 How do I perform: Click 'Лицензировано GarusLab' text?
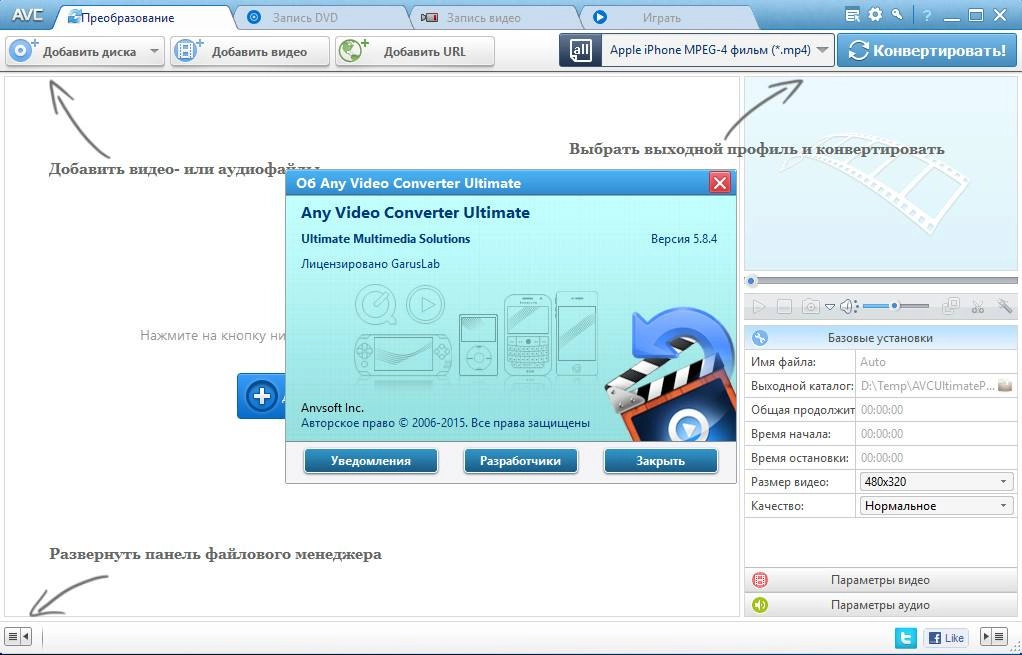point(370,264)
